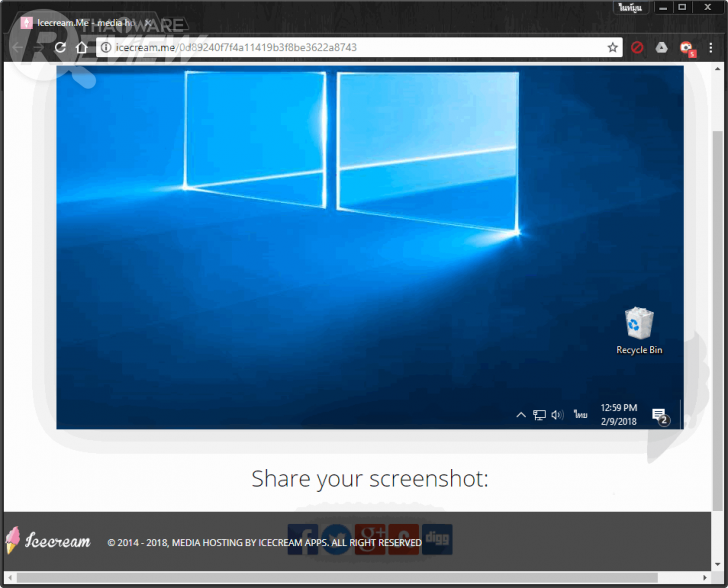Click the scroll-right arrow on the horizontal scrollbar
The width and height of the screenshot is (728, 588).
click(x=705, y=578)
